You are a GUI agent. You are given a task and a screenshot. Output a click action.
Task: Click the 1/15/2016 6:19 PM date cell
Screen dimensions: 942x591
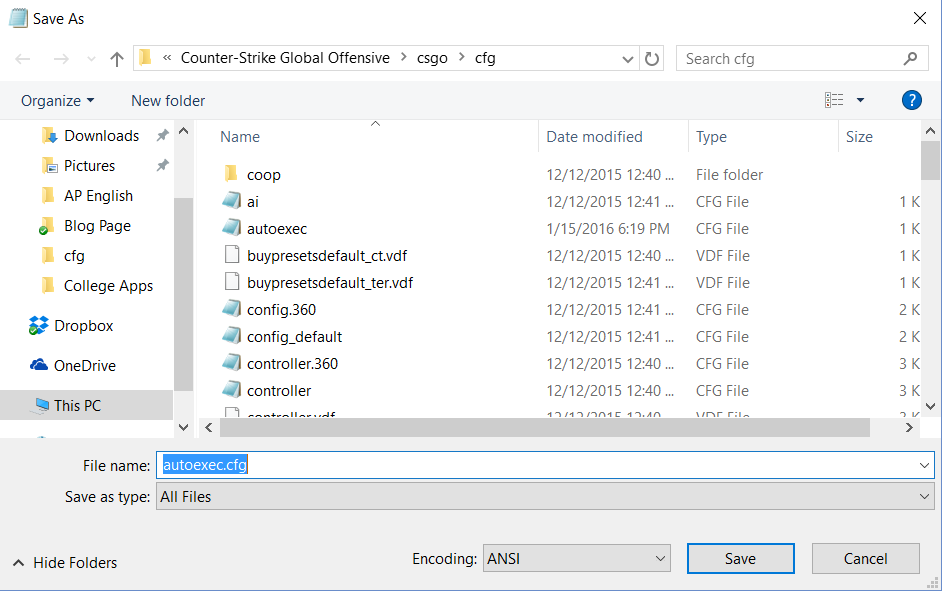[x=607, y=229]
